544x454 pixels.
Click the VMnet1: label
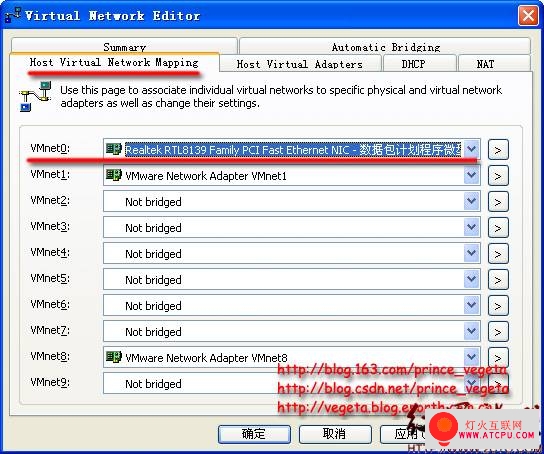tap(50, 174)
